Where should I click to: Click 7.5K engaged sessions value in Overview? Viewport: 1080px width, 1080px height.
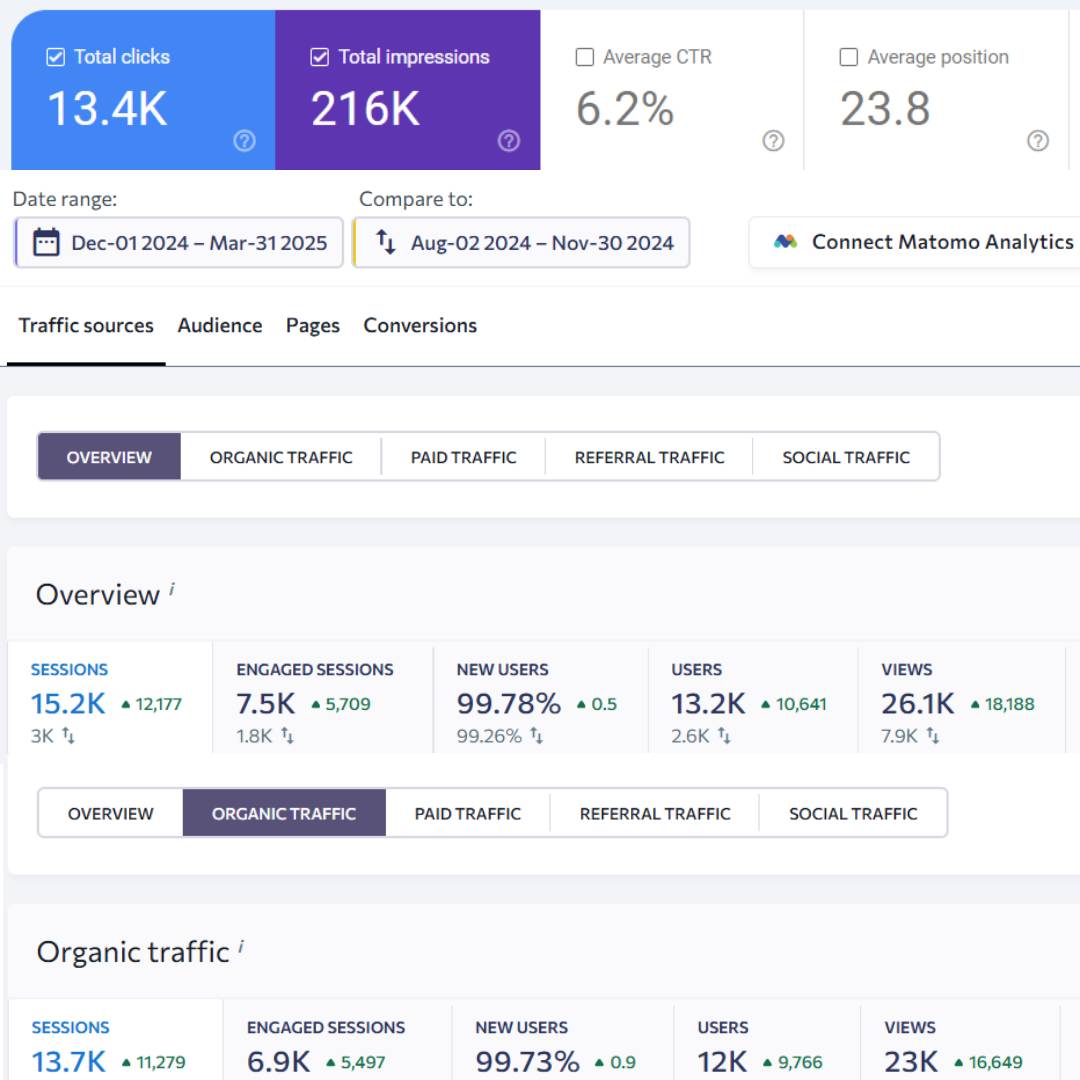[x=265, y=703]
